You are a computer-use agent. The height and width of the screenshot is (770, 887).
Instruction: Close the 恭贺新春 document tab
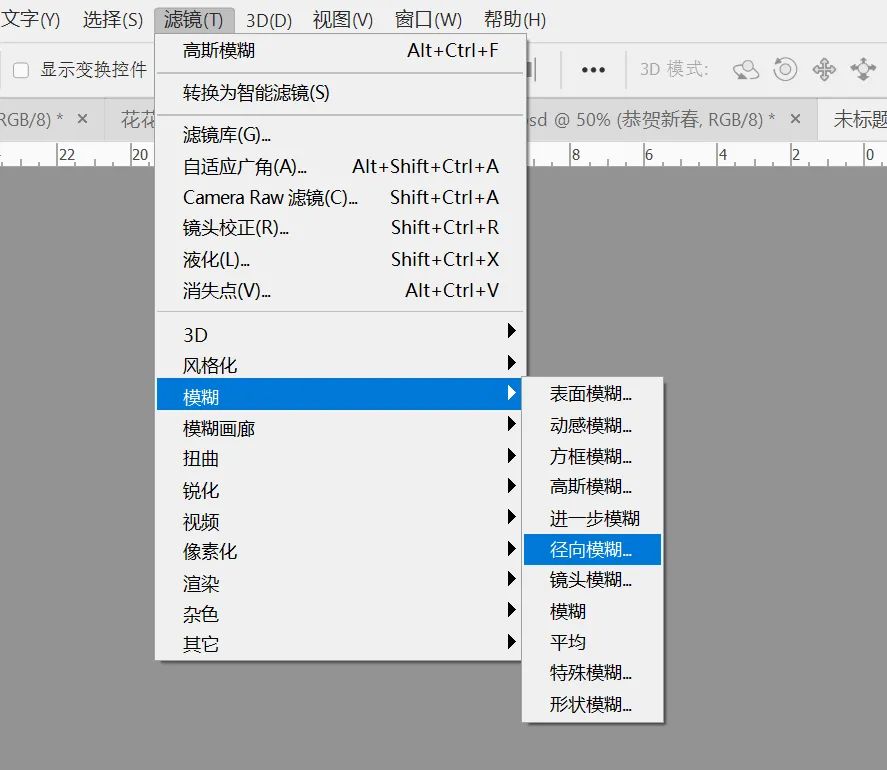795,119
